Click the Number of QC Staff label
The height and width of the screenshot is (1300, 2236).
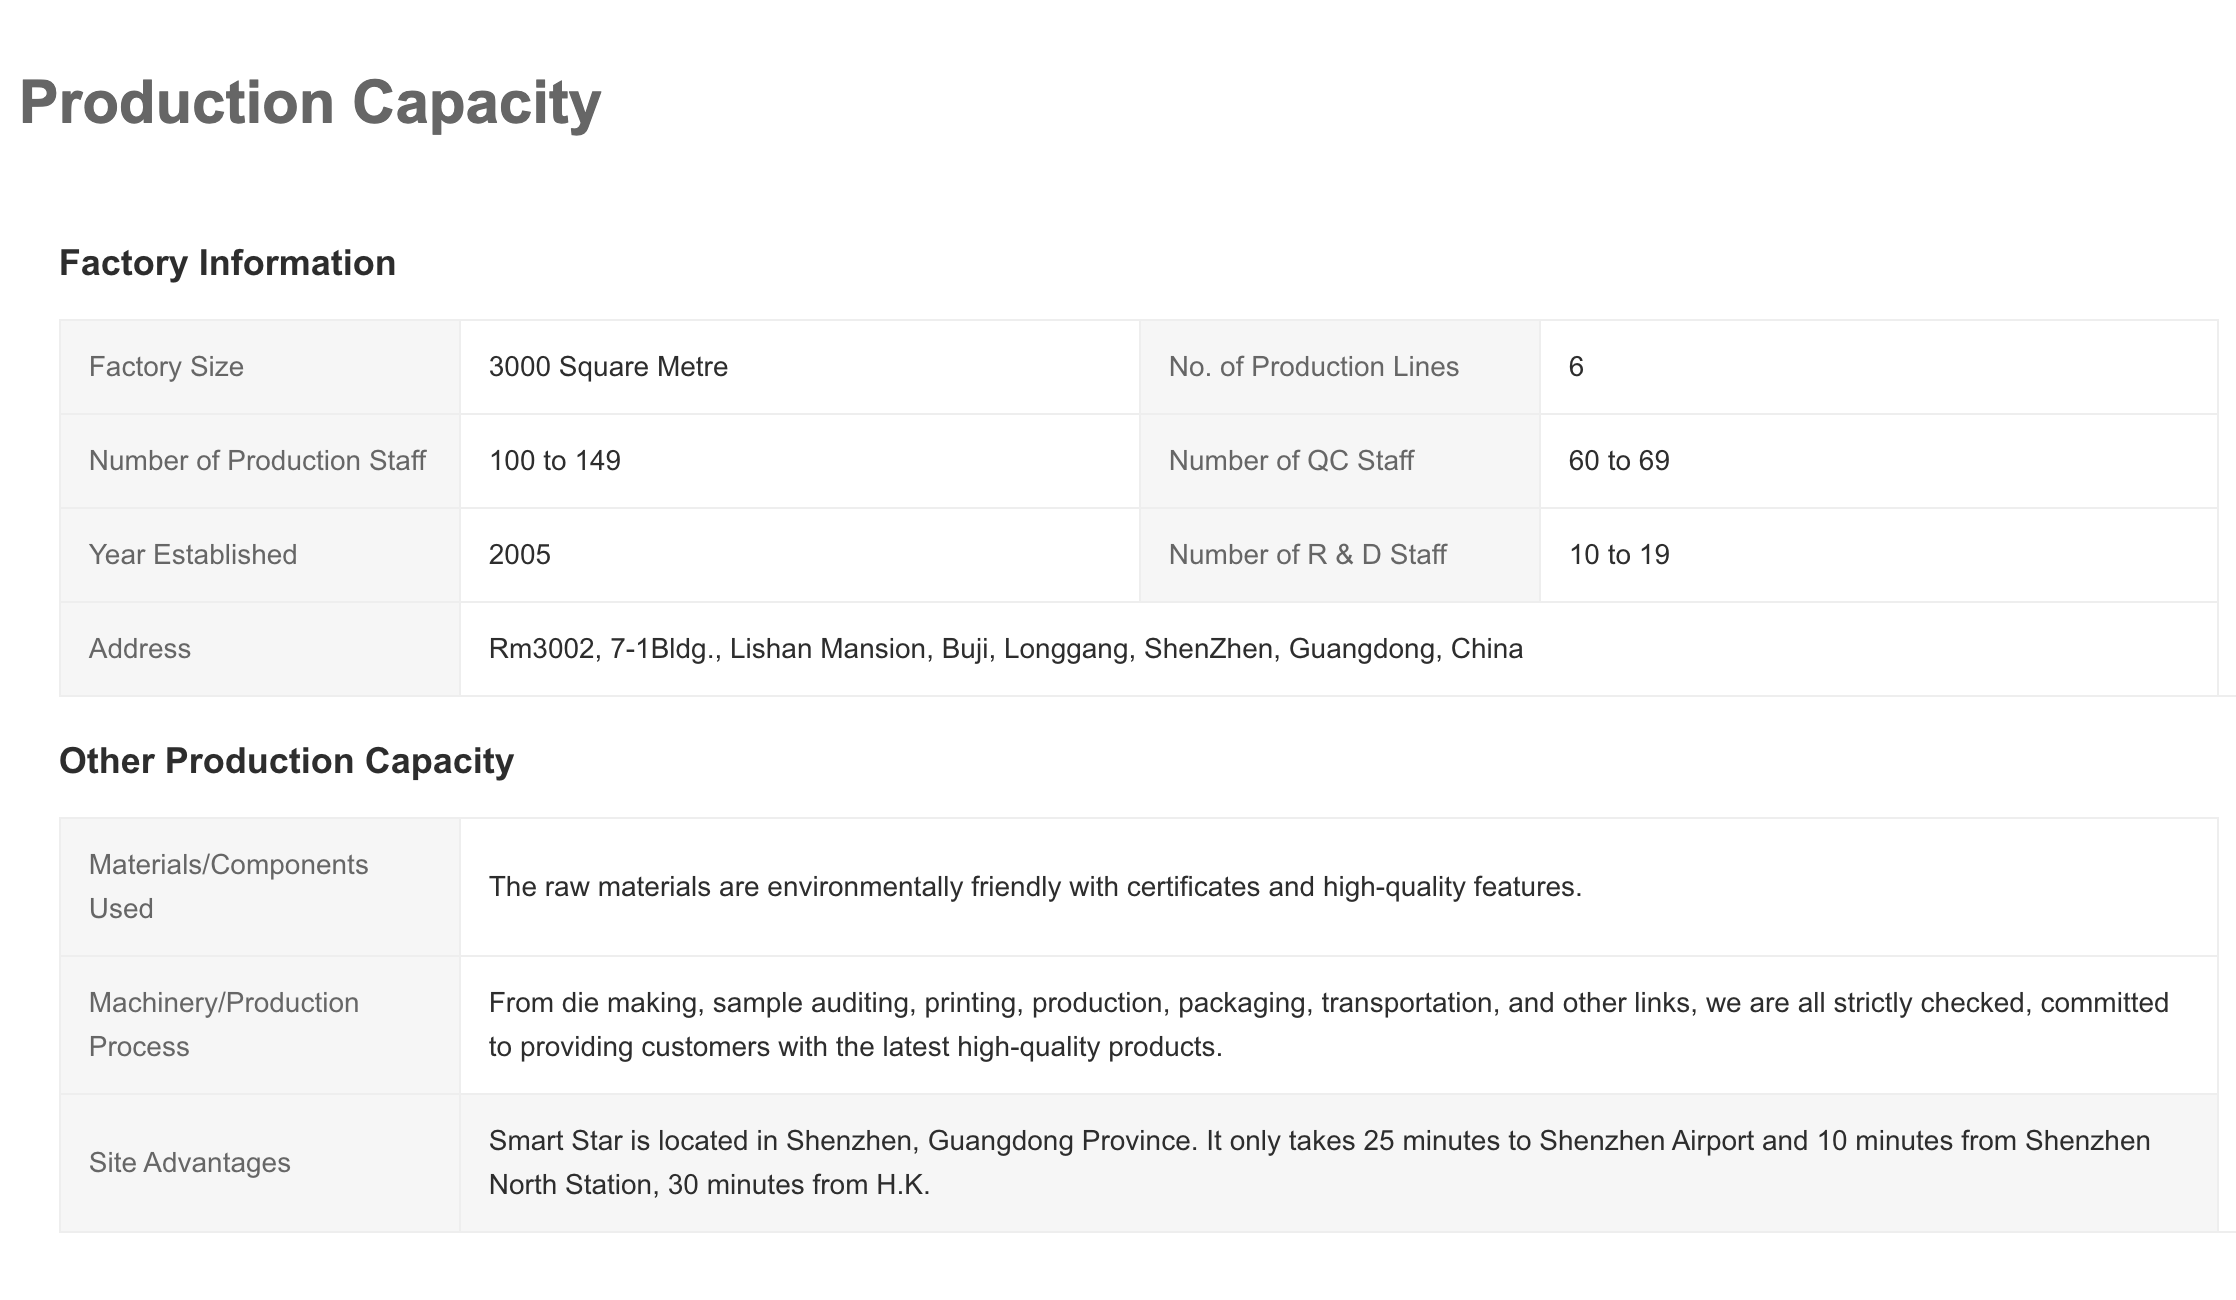[x=1291, y=461]
